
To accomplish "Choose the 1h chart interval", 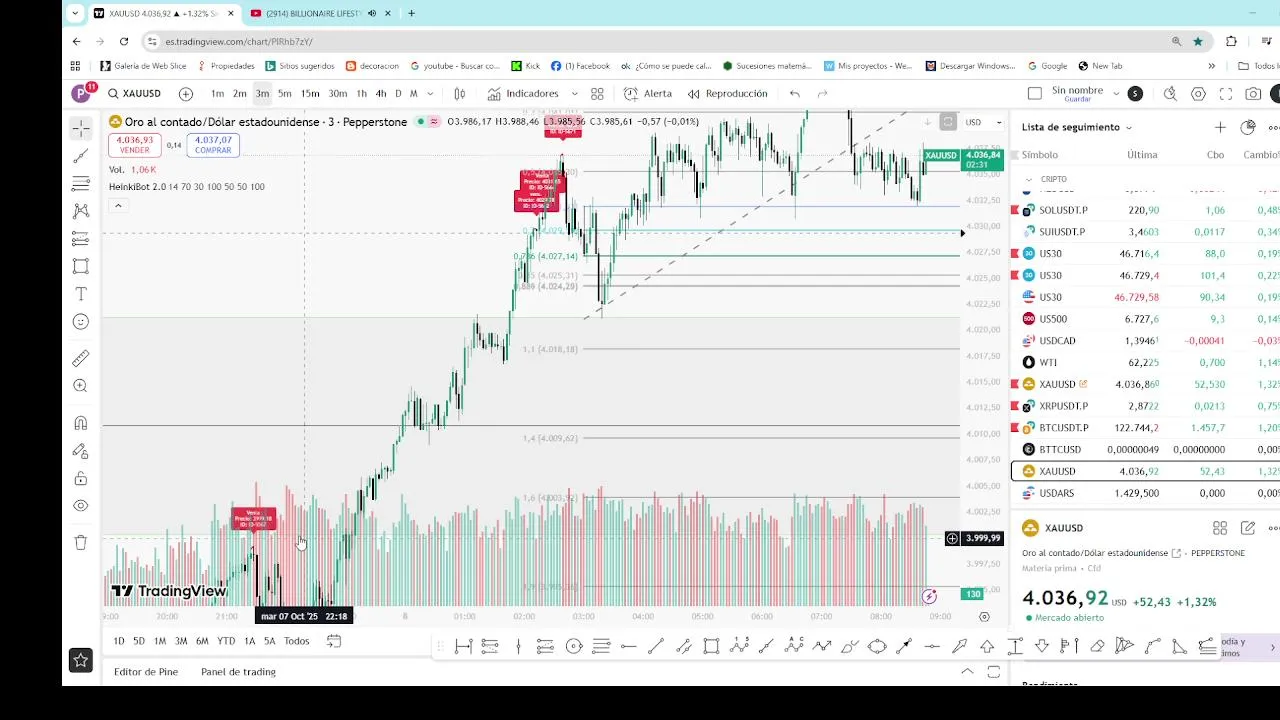I will (x=362, y=94).
